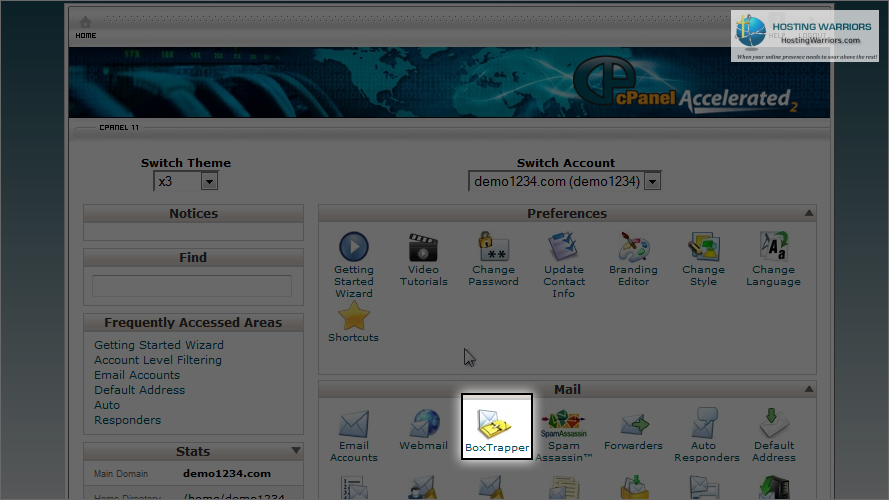Screen dimensions: 889x500
Task: Open Account Level Filtering link
Action: 158,360
